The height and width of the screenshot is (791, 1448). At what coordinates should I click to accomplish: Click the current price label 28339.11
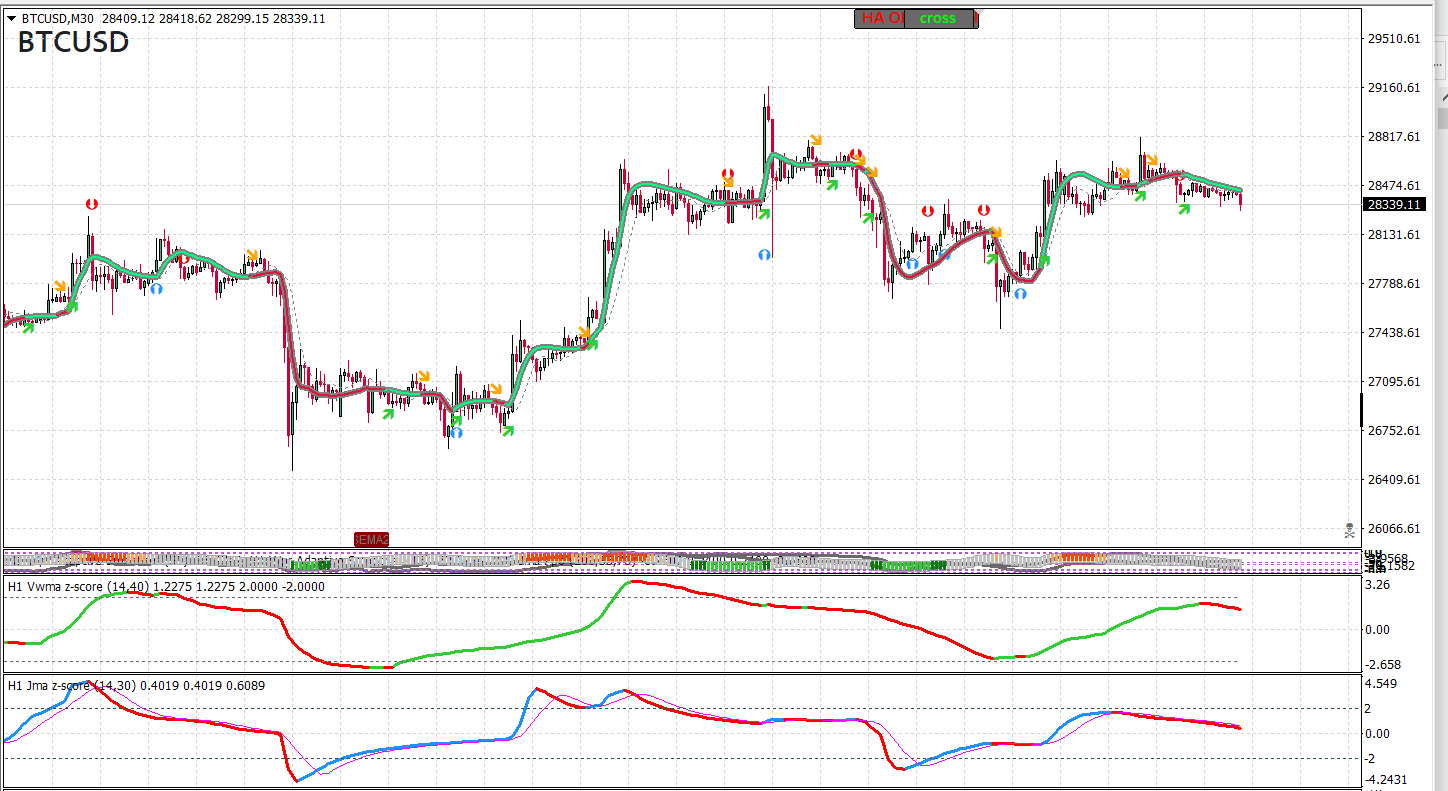(1393, 204)
